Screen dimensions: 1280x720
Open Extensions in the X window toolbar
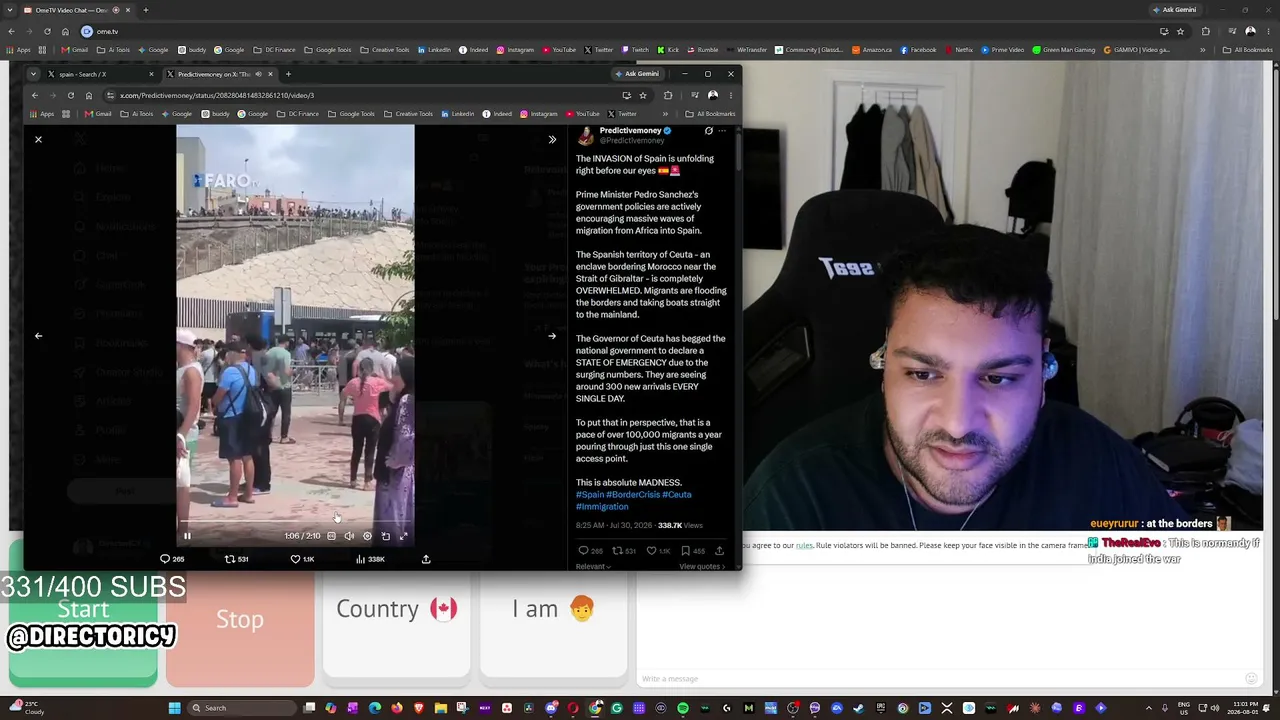[668, 95]
